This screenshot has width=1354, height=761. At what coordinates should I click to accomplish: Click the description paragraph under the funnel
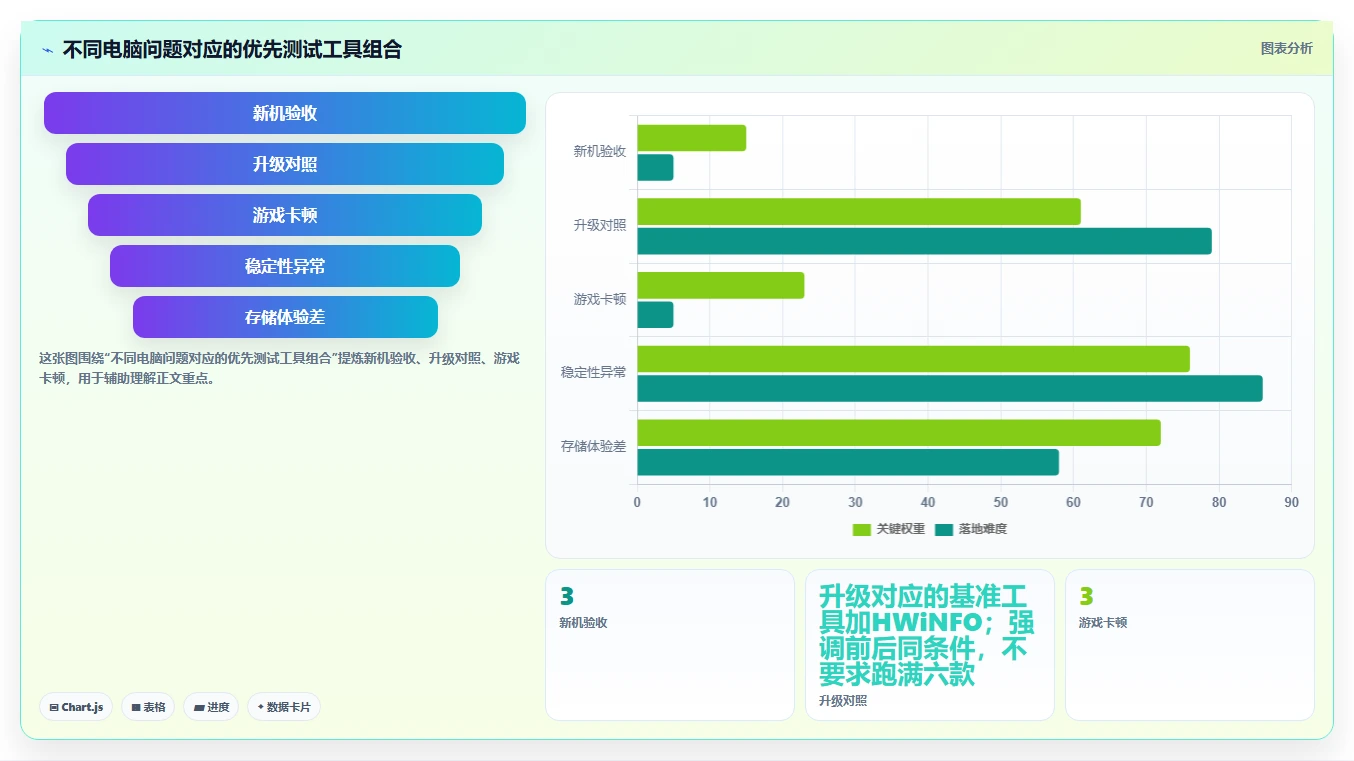click(279, 369)
